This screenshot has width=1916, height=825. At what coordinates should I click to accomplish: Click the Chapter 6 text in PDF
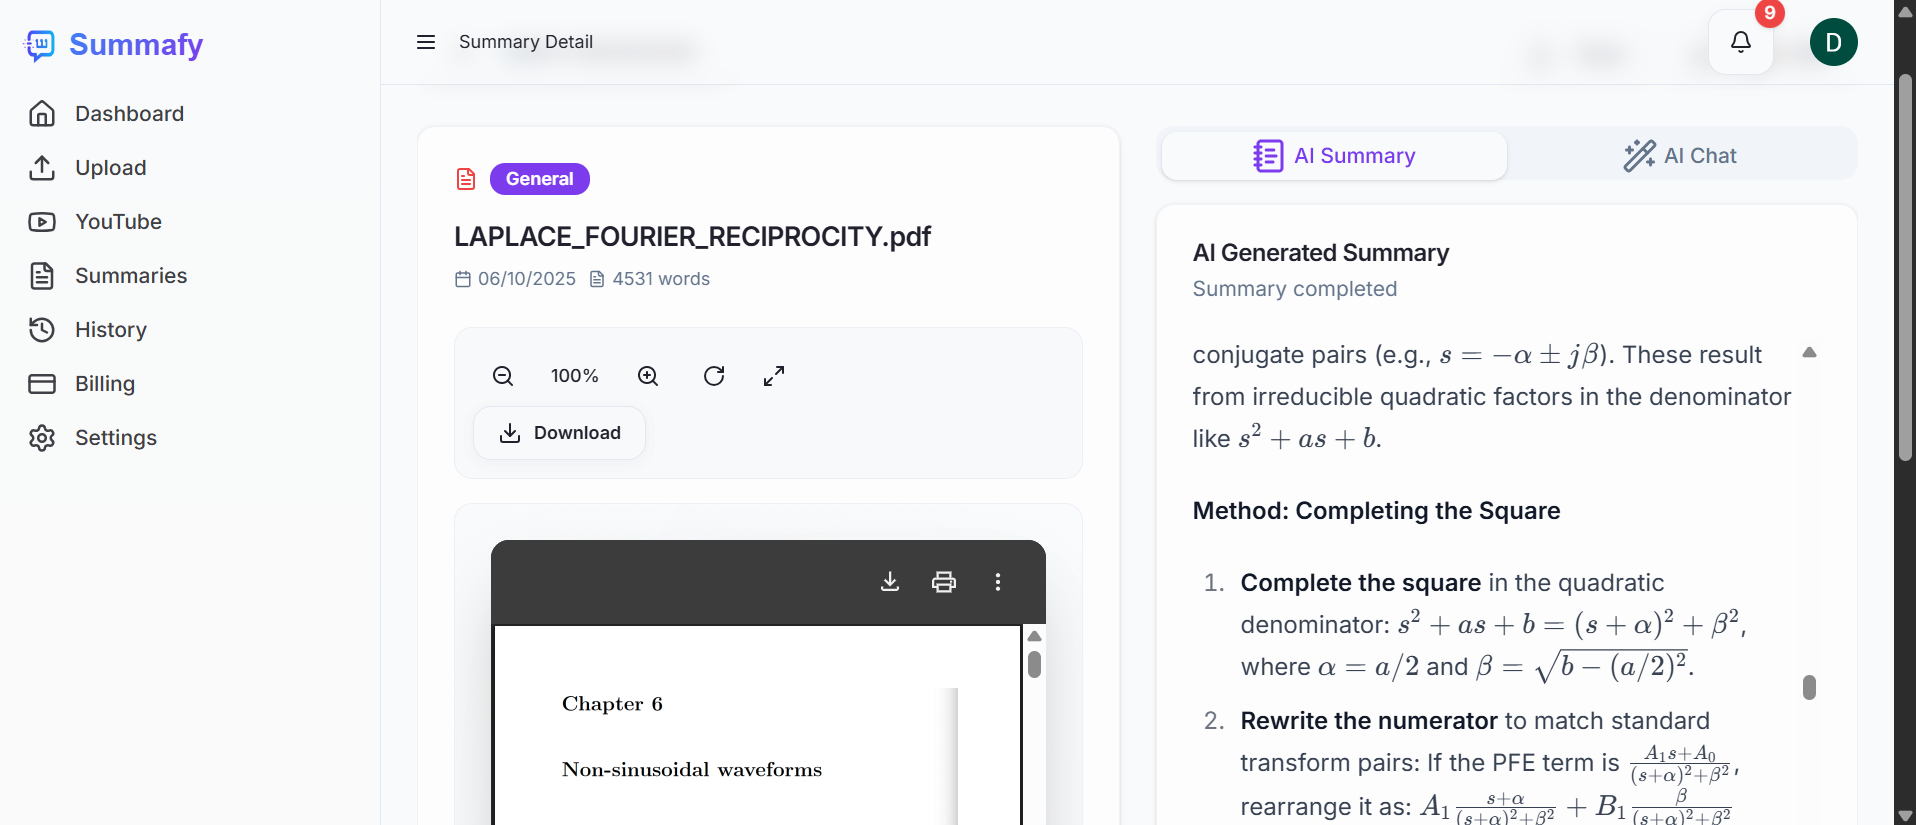[x=612, y=704]
